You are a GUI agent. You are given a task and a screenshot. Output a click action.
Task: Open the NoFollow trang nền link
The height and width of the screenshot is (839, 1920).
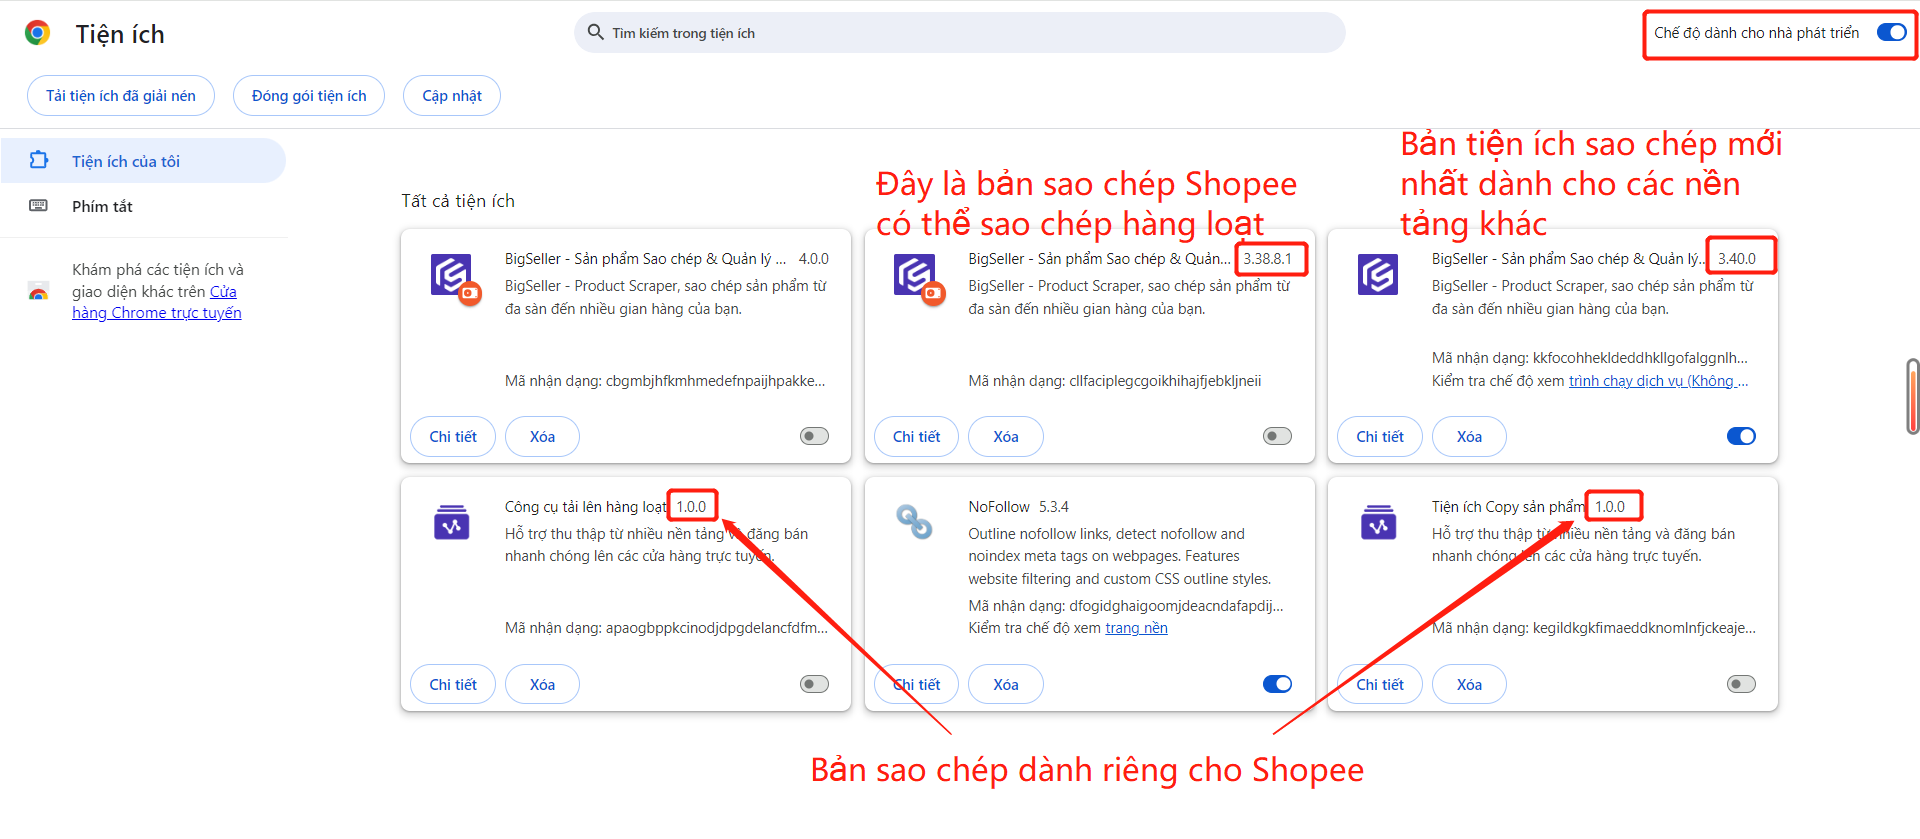(x=1136, y=628)
